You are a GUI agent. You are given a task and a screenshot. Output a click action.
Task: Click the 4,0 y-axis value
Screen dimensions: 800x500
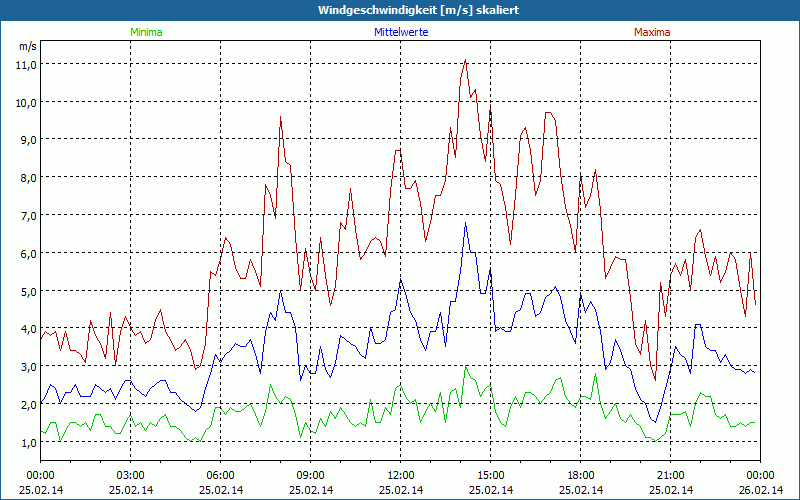pyautogui.click(x=28, y=329)
